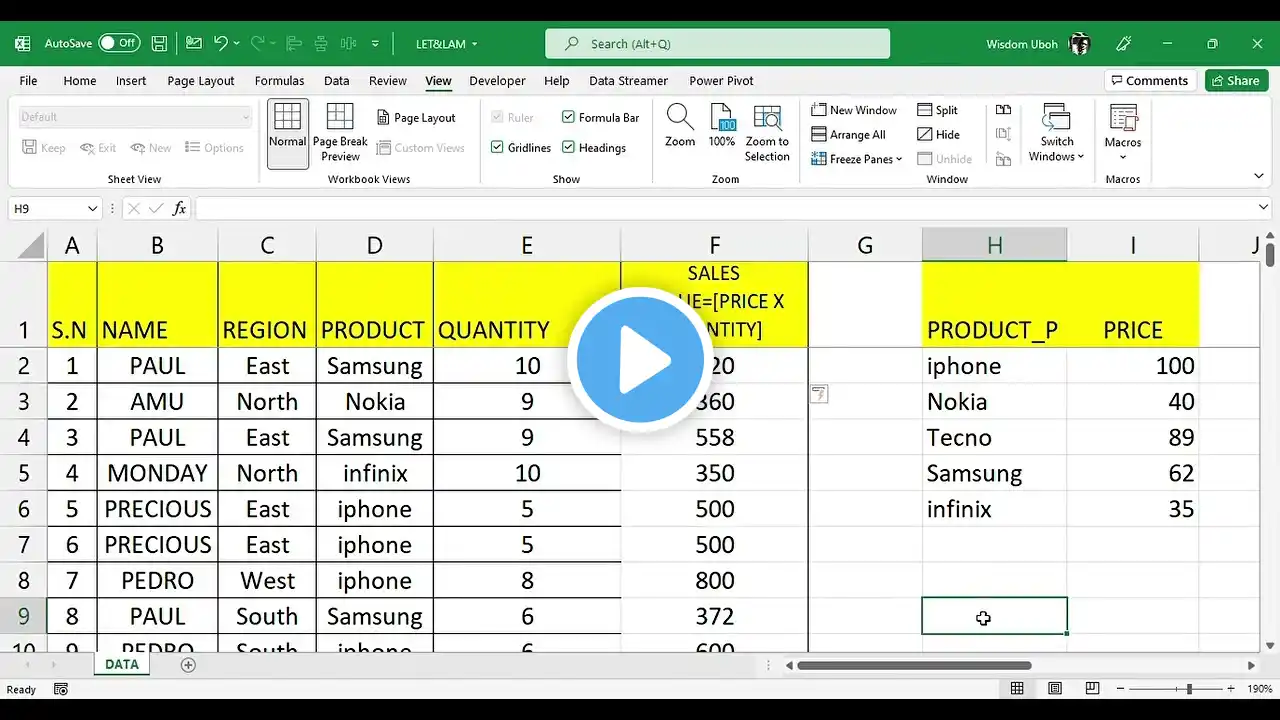The image size is (1280, 720).
Task: Click the Comments button
Action: click(1149, 81)
